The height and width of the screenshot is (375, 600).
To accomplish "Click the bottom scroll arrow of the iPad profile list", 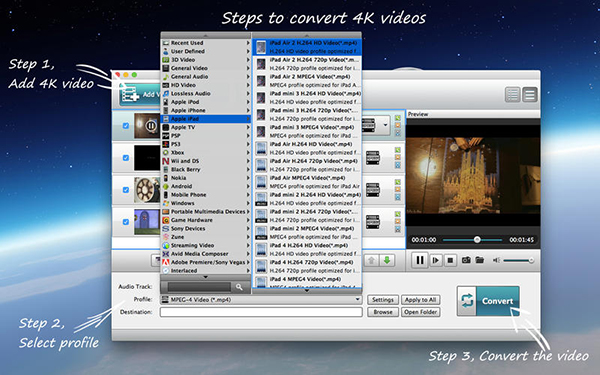I will (307, 291).
